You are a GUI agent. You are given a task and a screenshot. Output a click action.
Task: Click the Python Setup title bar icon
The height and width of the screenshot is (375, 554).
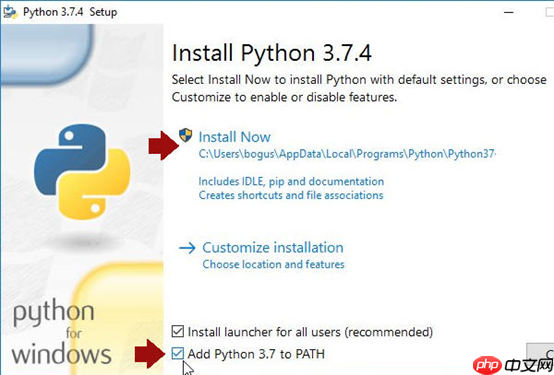click(x=10, y=12)
